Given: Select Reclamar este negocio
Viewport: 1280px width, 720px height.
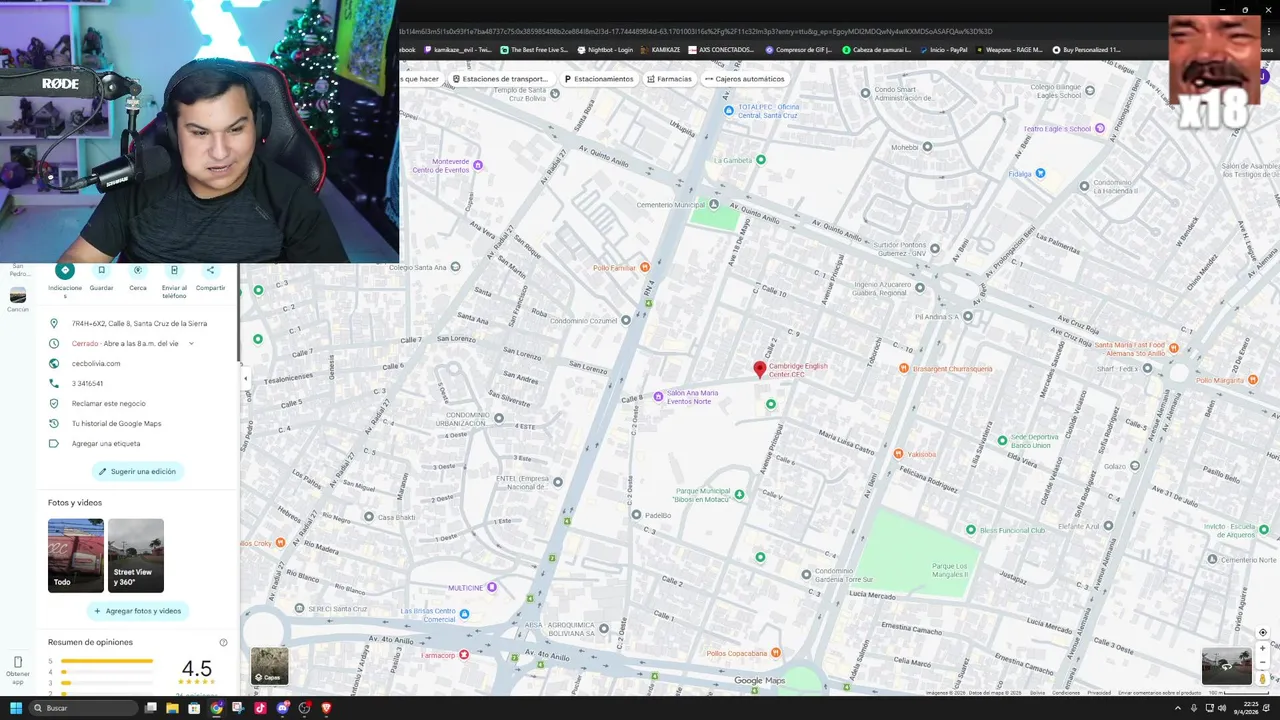Looking at the screenshot, I should (108, 404).
